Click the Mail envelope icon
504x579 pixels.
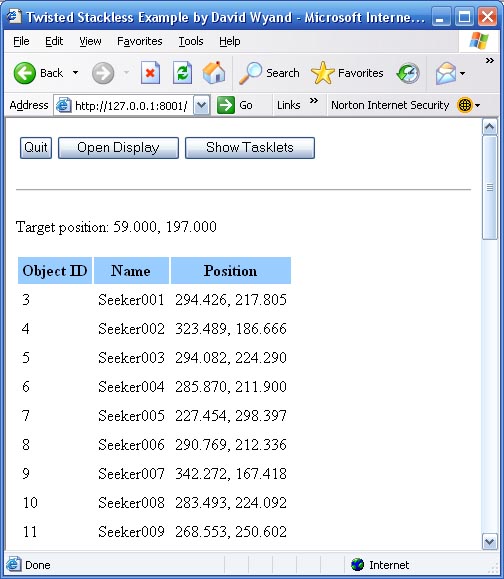pyautogui.click(x=445, y=73)
